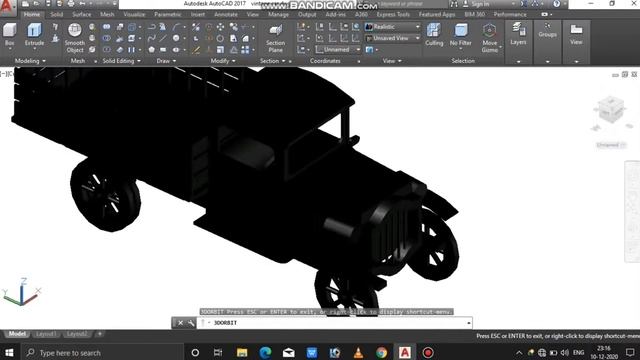The image size is (640, 360).
Task: Open VLC from the taskbar
Action: pos(358,353)
